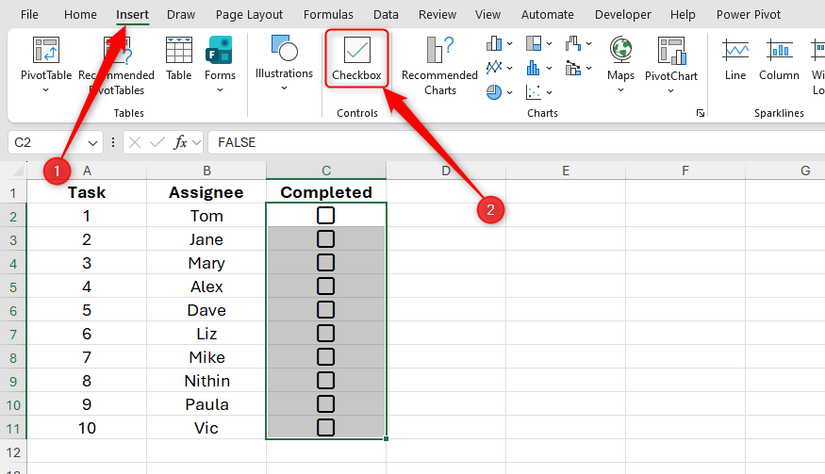Expand the PivotChart dropdown arrow
This screenshot has height=474, width=825.
671,90
